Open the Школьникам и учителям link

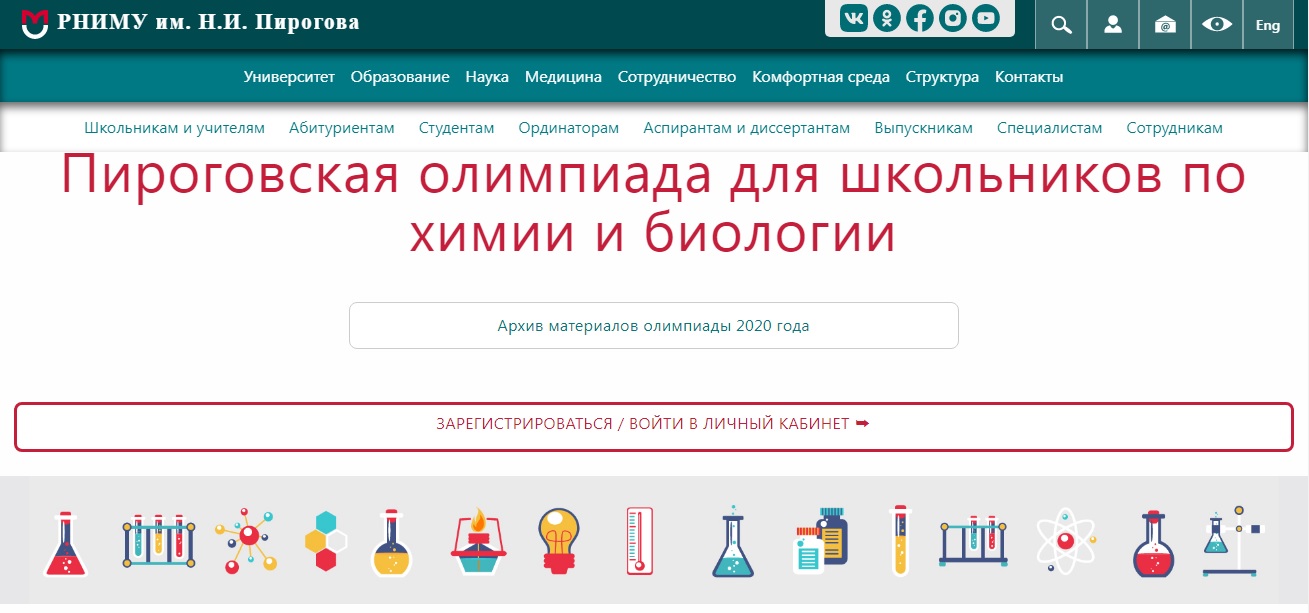pyautogui.click(x=175, y=128)
